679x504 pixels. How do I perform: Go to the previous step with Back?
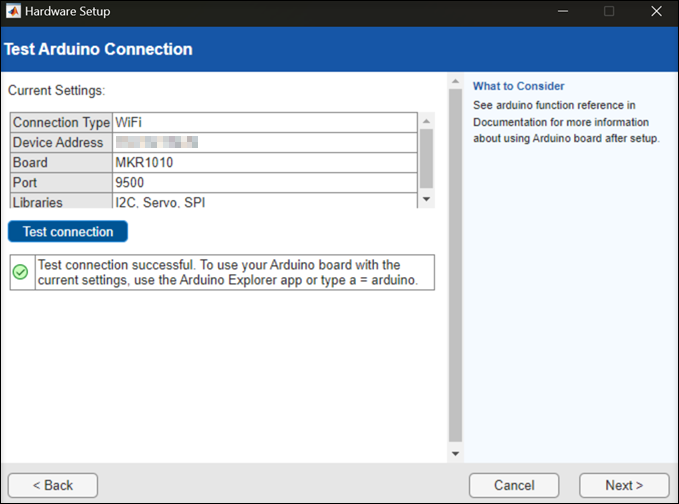53,485
